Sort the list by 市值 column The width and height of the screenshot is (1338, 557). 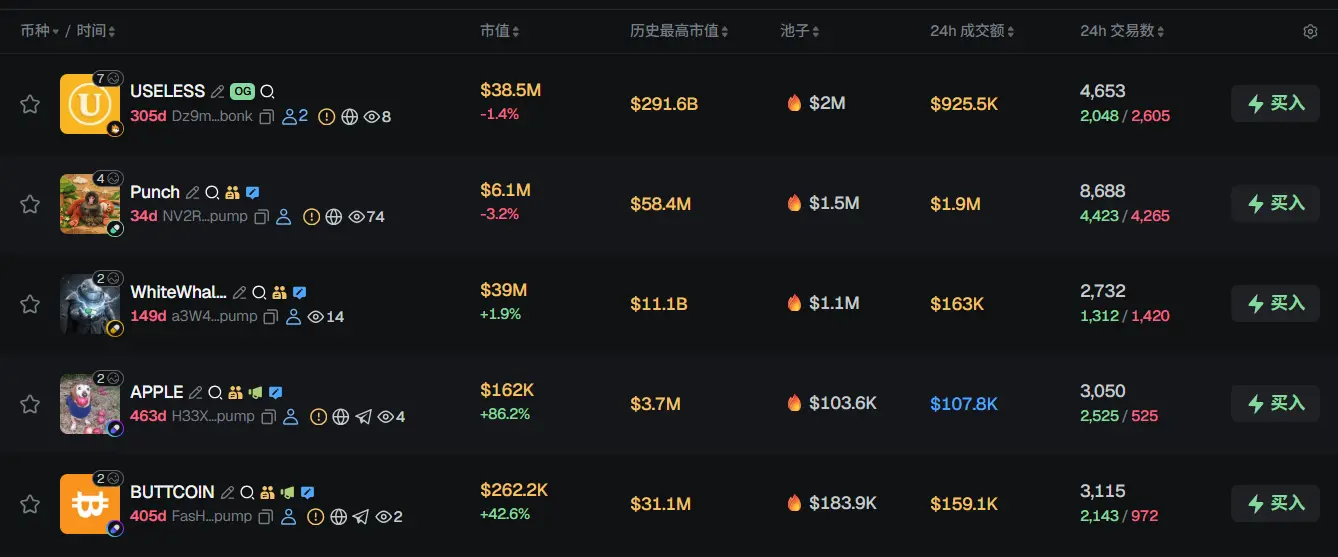click(x=500, y=32)
